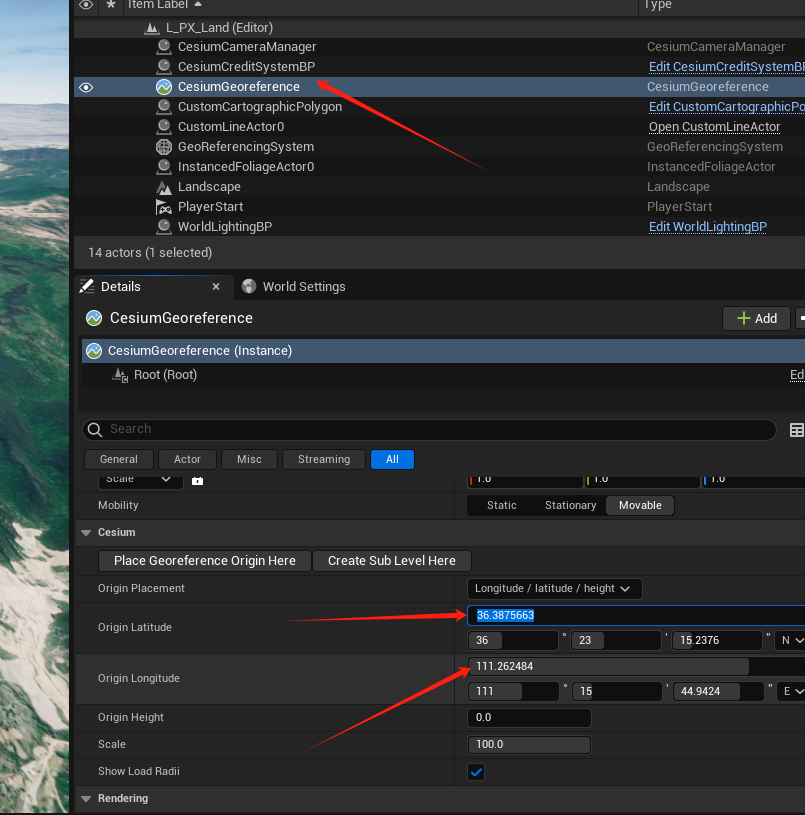Select the CesiumCameraManager actor icon
This screenshot has width=805, height=815.
tap(164, 47)
